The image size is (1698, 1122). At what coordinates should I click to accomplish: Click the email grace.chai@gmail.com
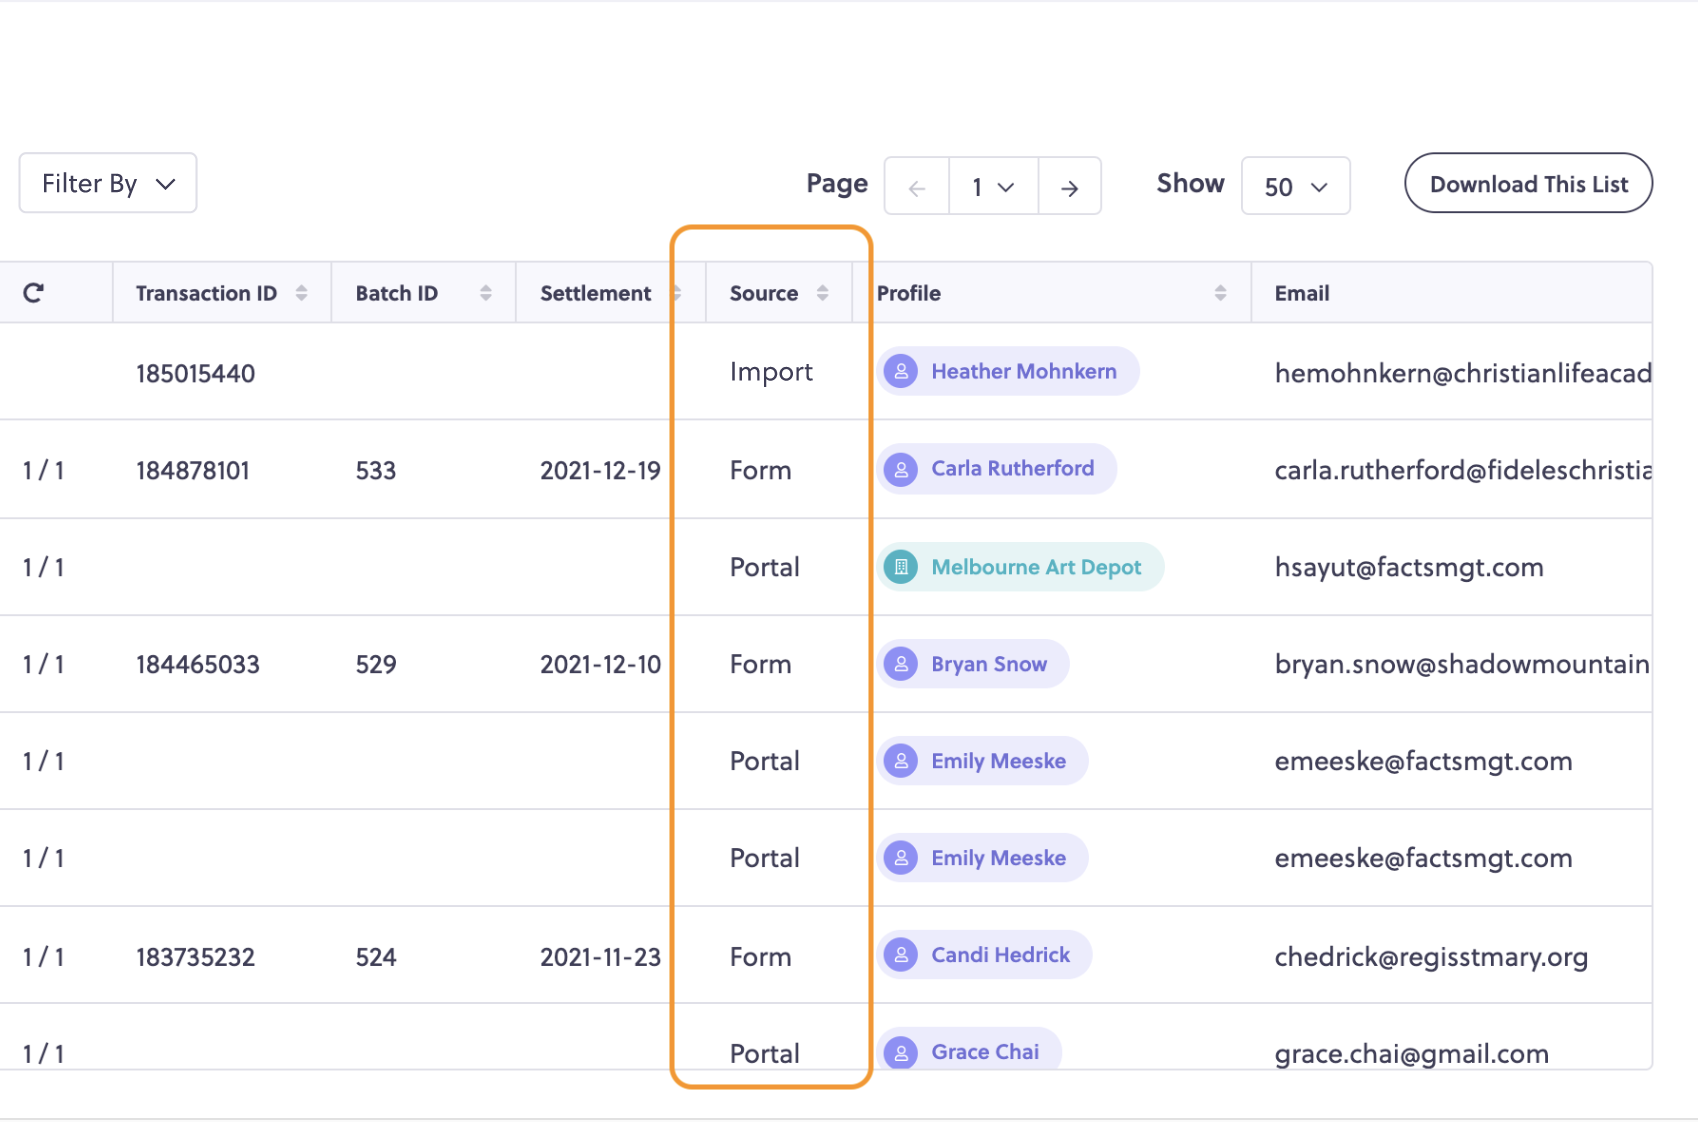pos(1411,1053)
